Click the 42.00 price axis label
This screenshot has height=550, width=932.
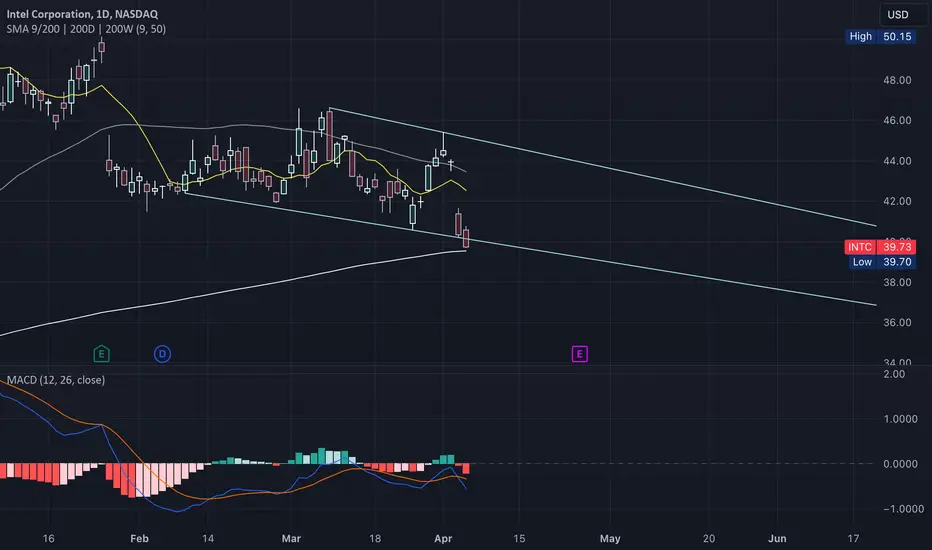tap(897, 201)
